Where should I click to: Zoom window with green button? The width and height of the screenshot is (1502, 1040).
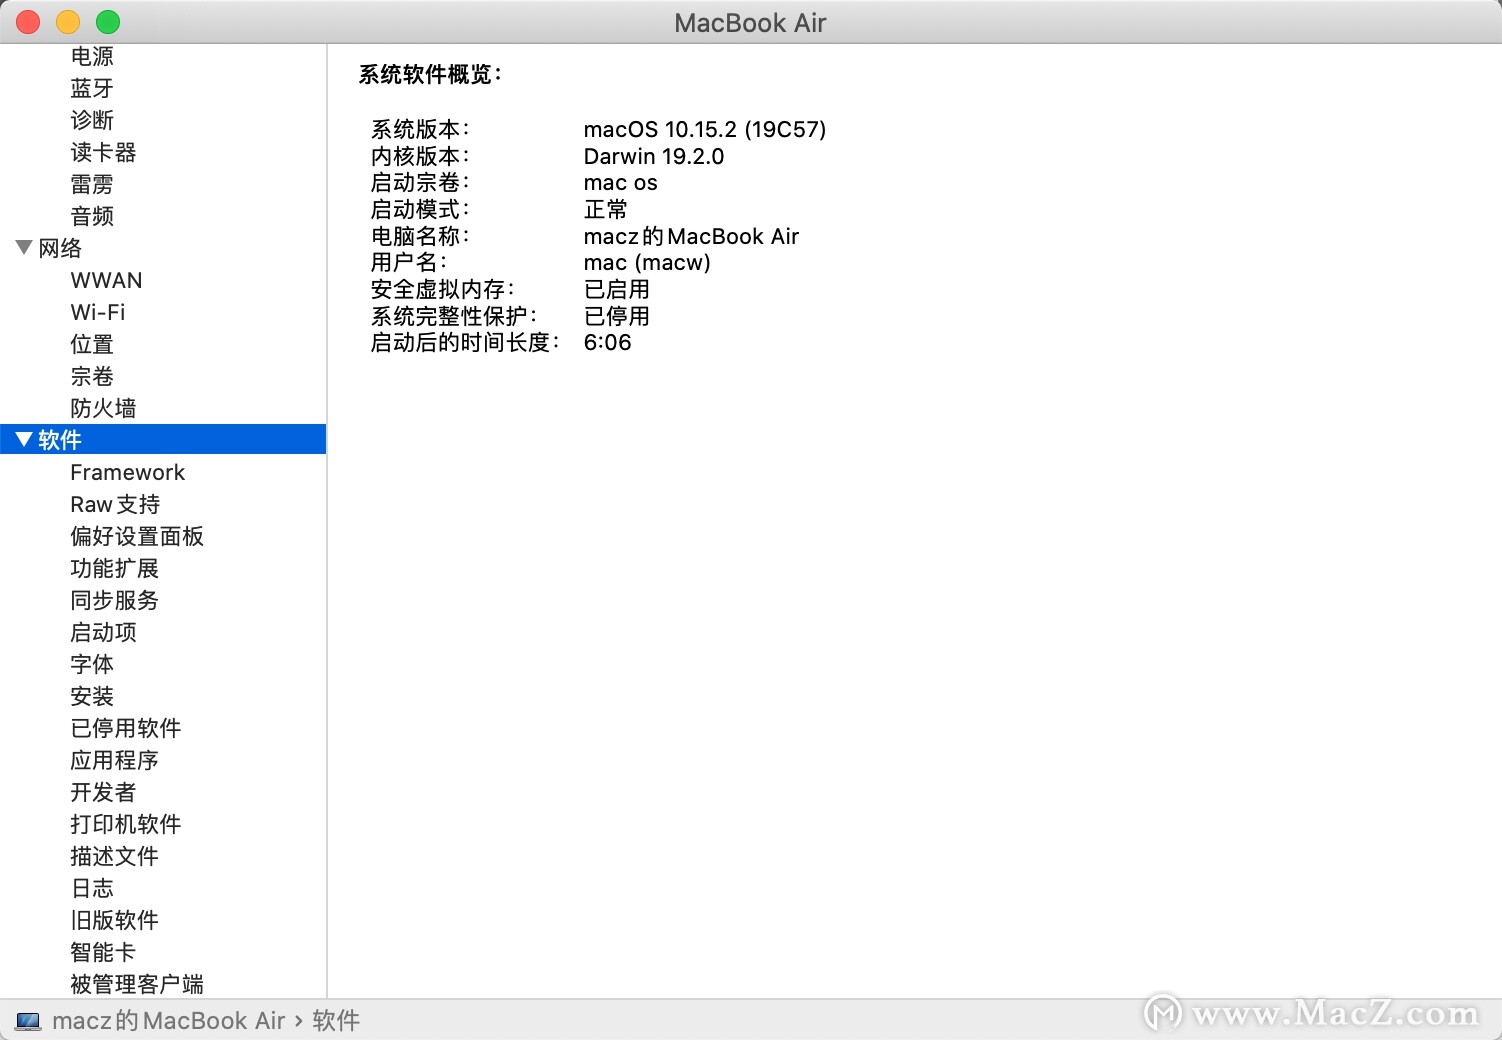108,22
